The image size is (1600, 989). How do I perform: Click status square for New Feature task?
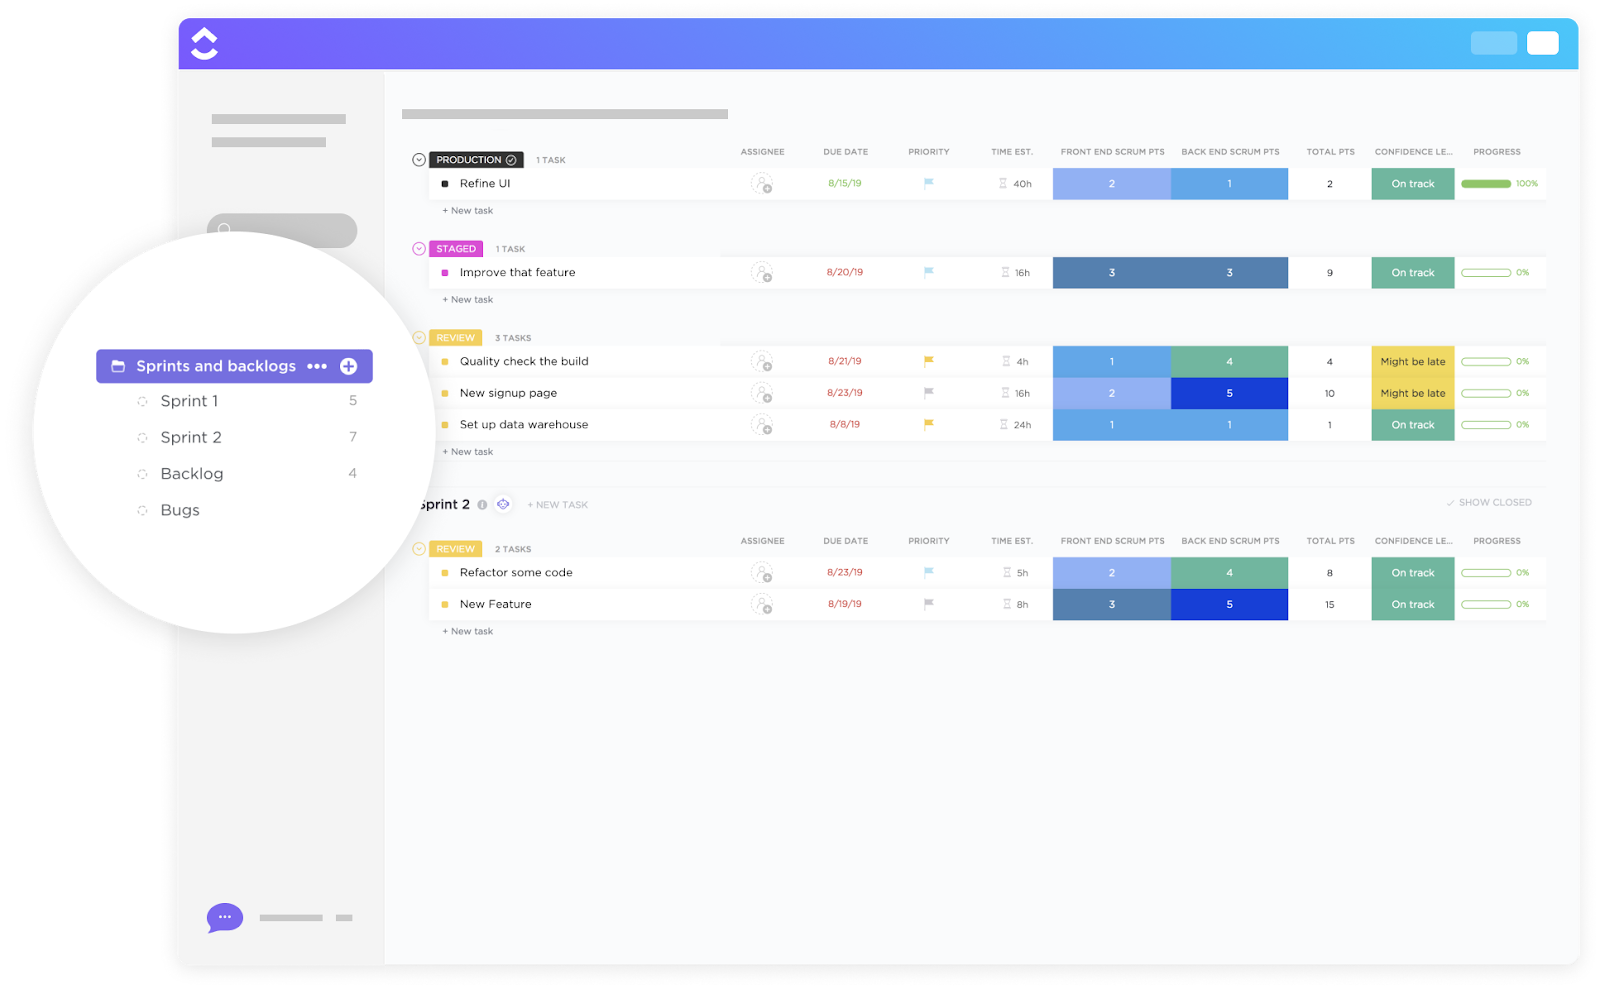[x=445, y=604]
